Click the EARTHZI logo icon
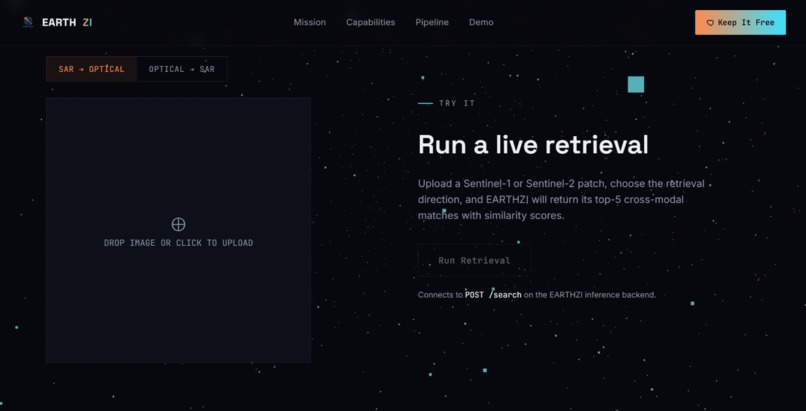Image resolution: width=806 pixels, height=411 pixels. 28,22
